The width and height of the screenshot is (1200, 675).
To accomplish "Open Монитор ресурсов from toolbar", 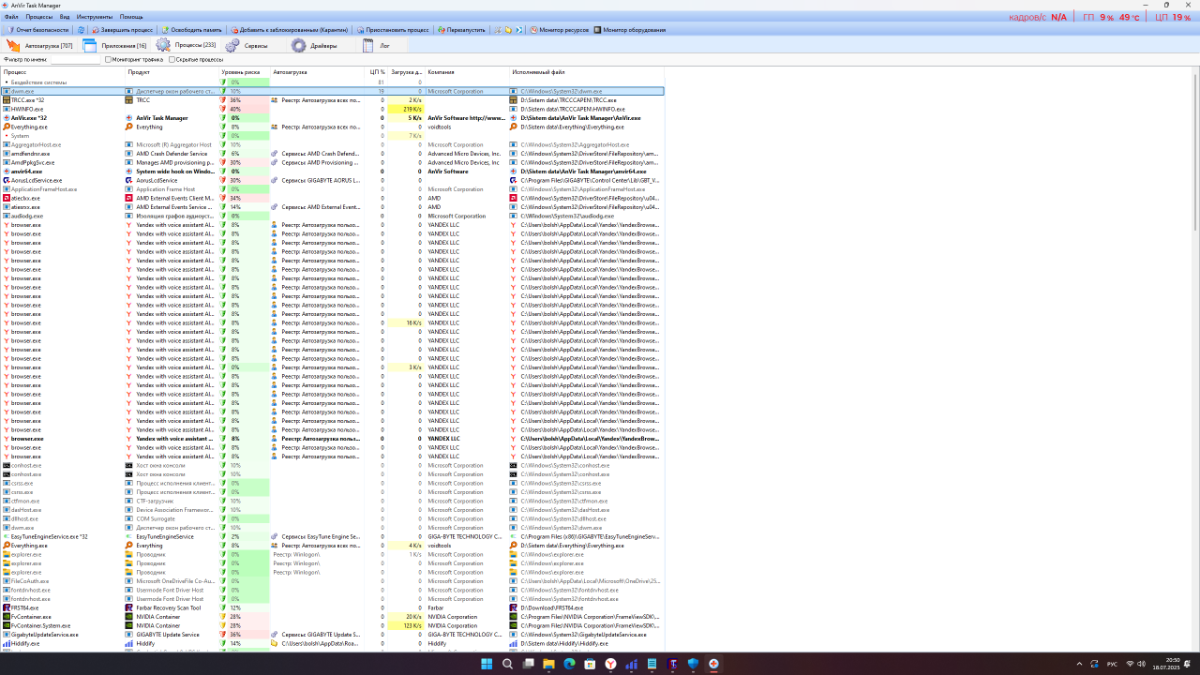I will coord(559,30).
